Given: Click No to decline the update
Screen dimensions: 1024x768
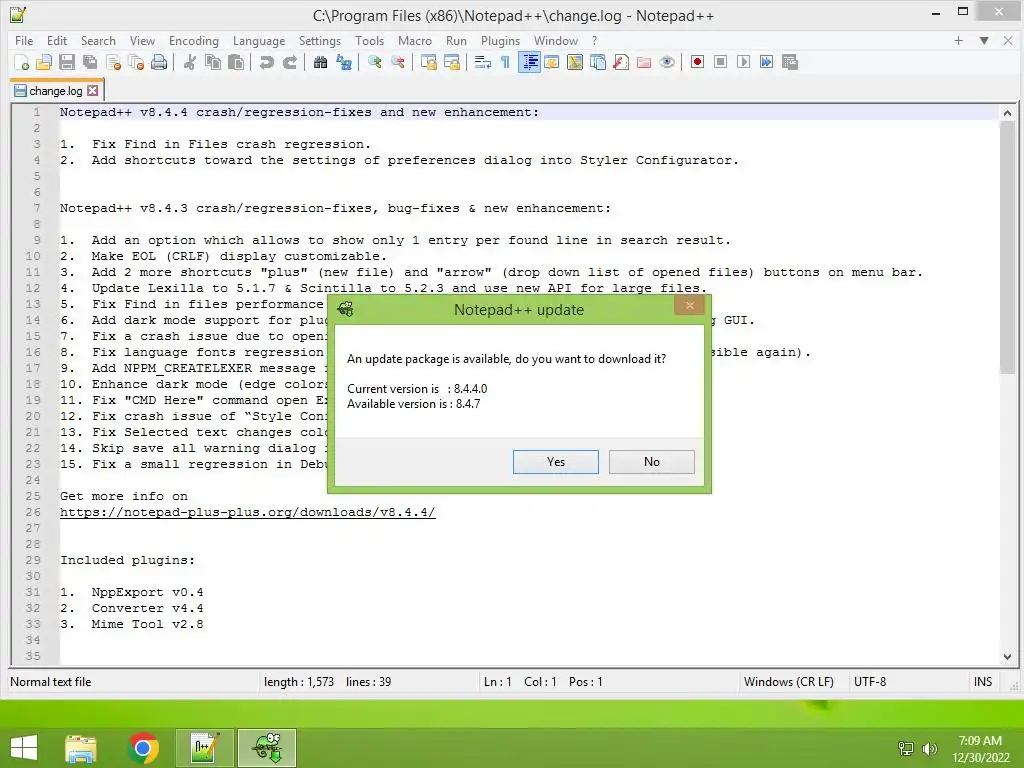Looking at the screenshot, I should coord(652,462).
